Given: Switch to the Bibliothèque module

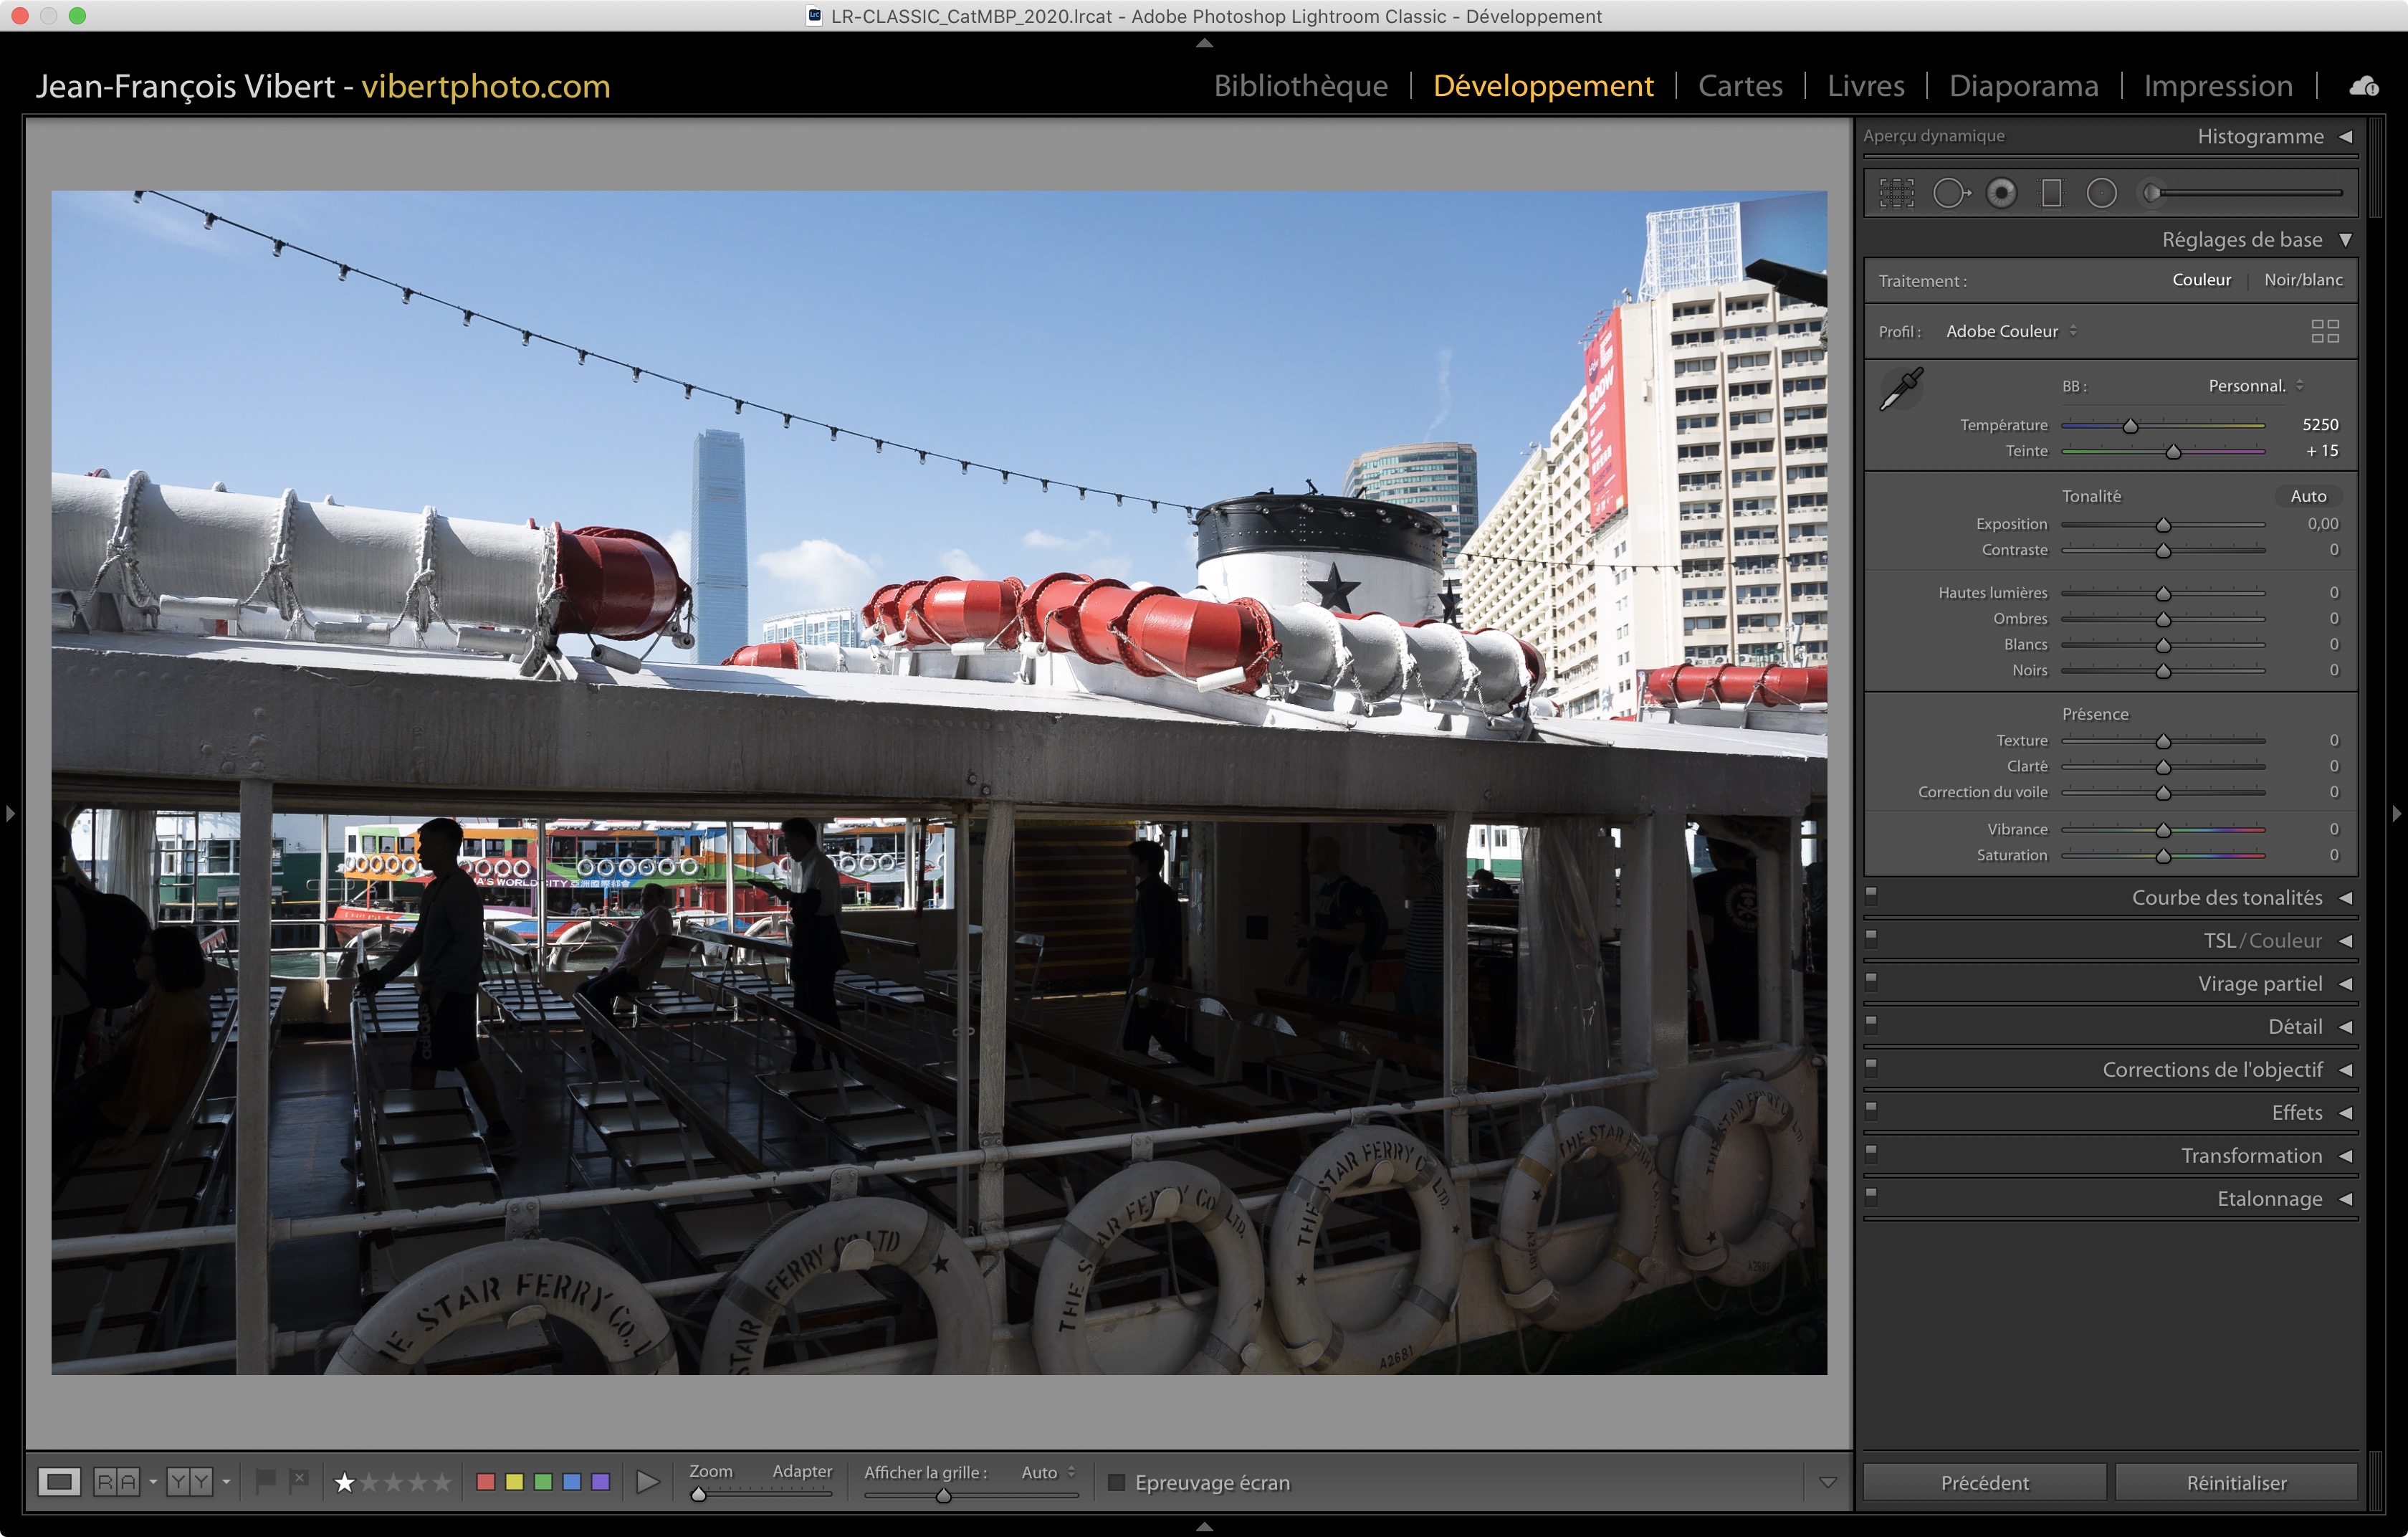Looking at the screenshot, I should point(1300,86).
